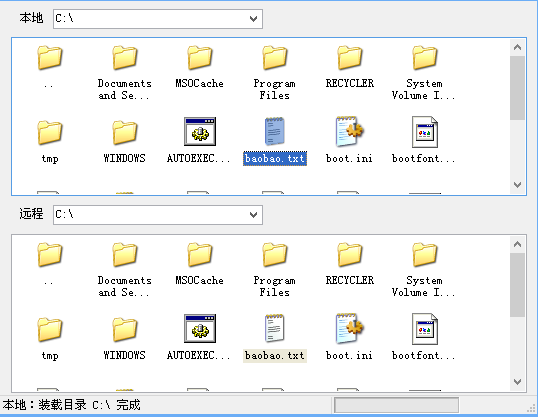538x417 pixels.
Task: Open the parent '..' folder in remote pane
Action: [50, 255]
